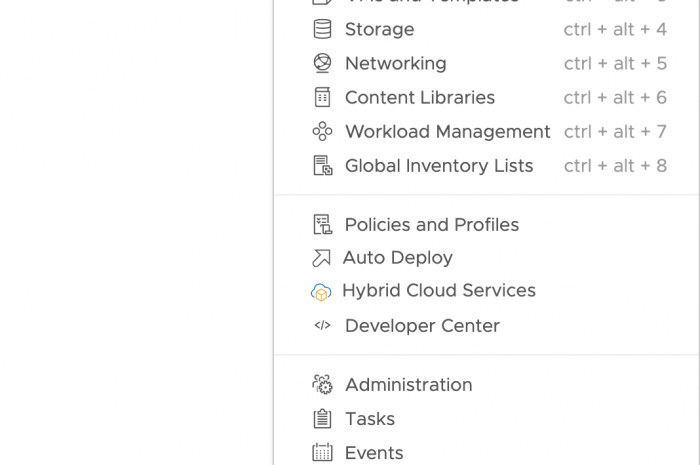Open the Policies and Profiles label
Image resolution: width=700 pixels, height=465 pixels.
tap(431, 224)
